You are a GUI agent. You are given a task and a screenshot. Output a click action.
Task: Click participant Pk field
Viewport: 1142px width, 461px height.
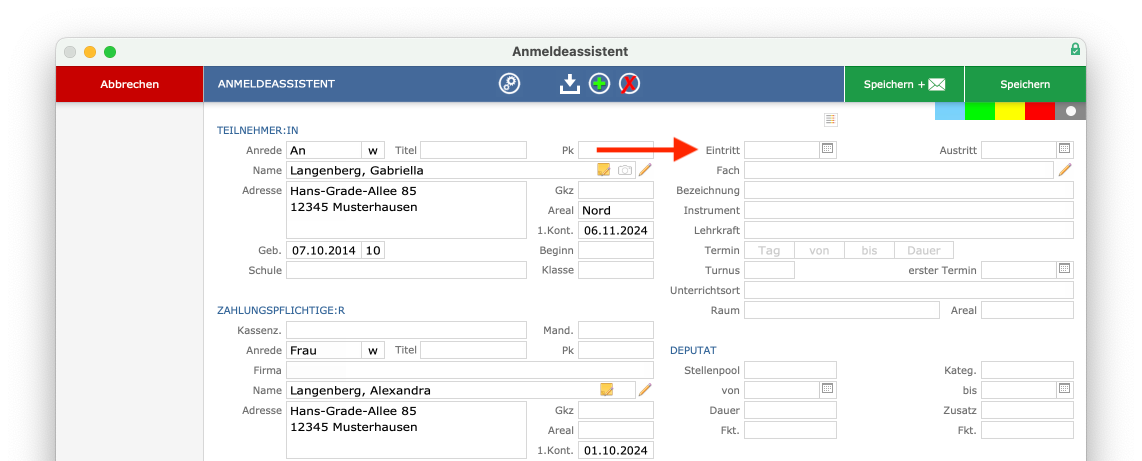pyautogui.click(x=616, y=151)
